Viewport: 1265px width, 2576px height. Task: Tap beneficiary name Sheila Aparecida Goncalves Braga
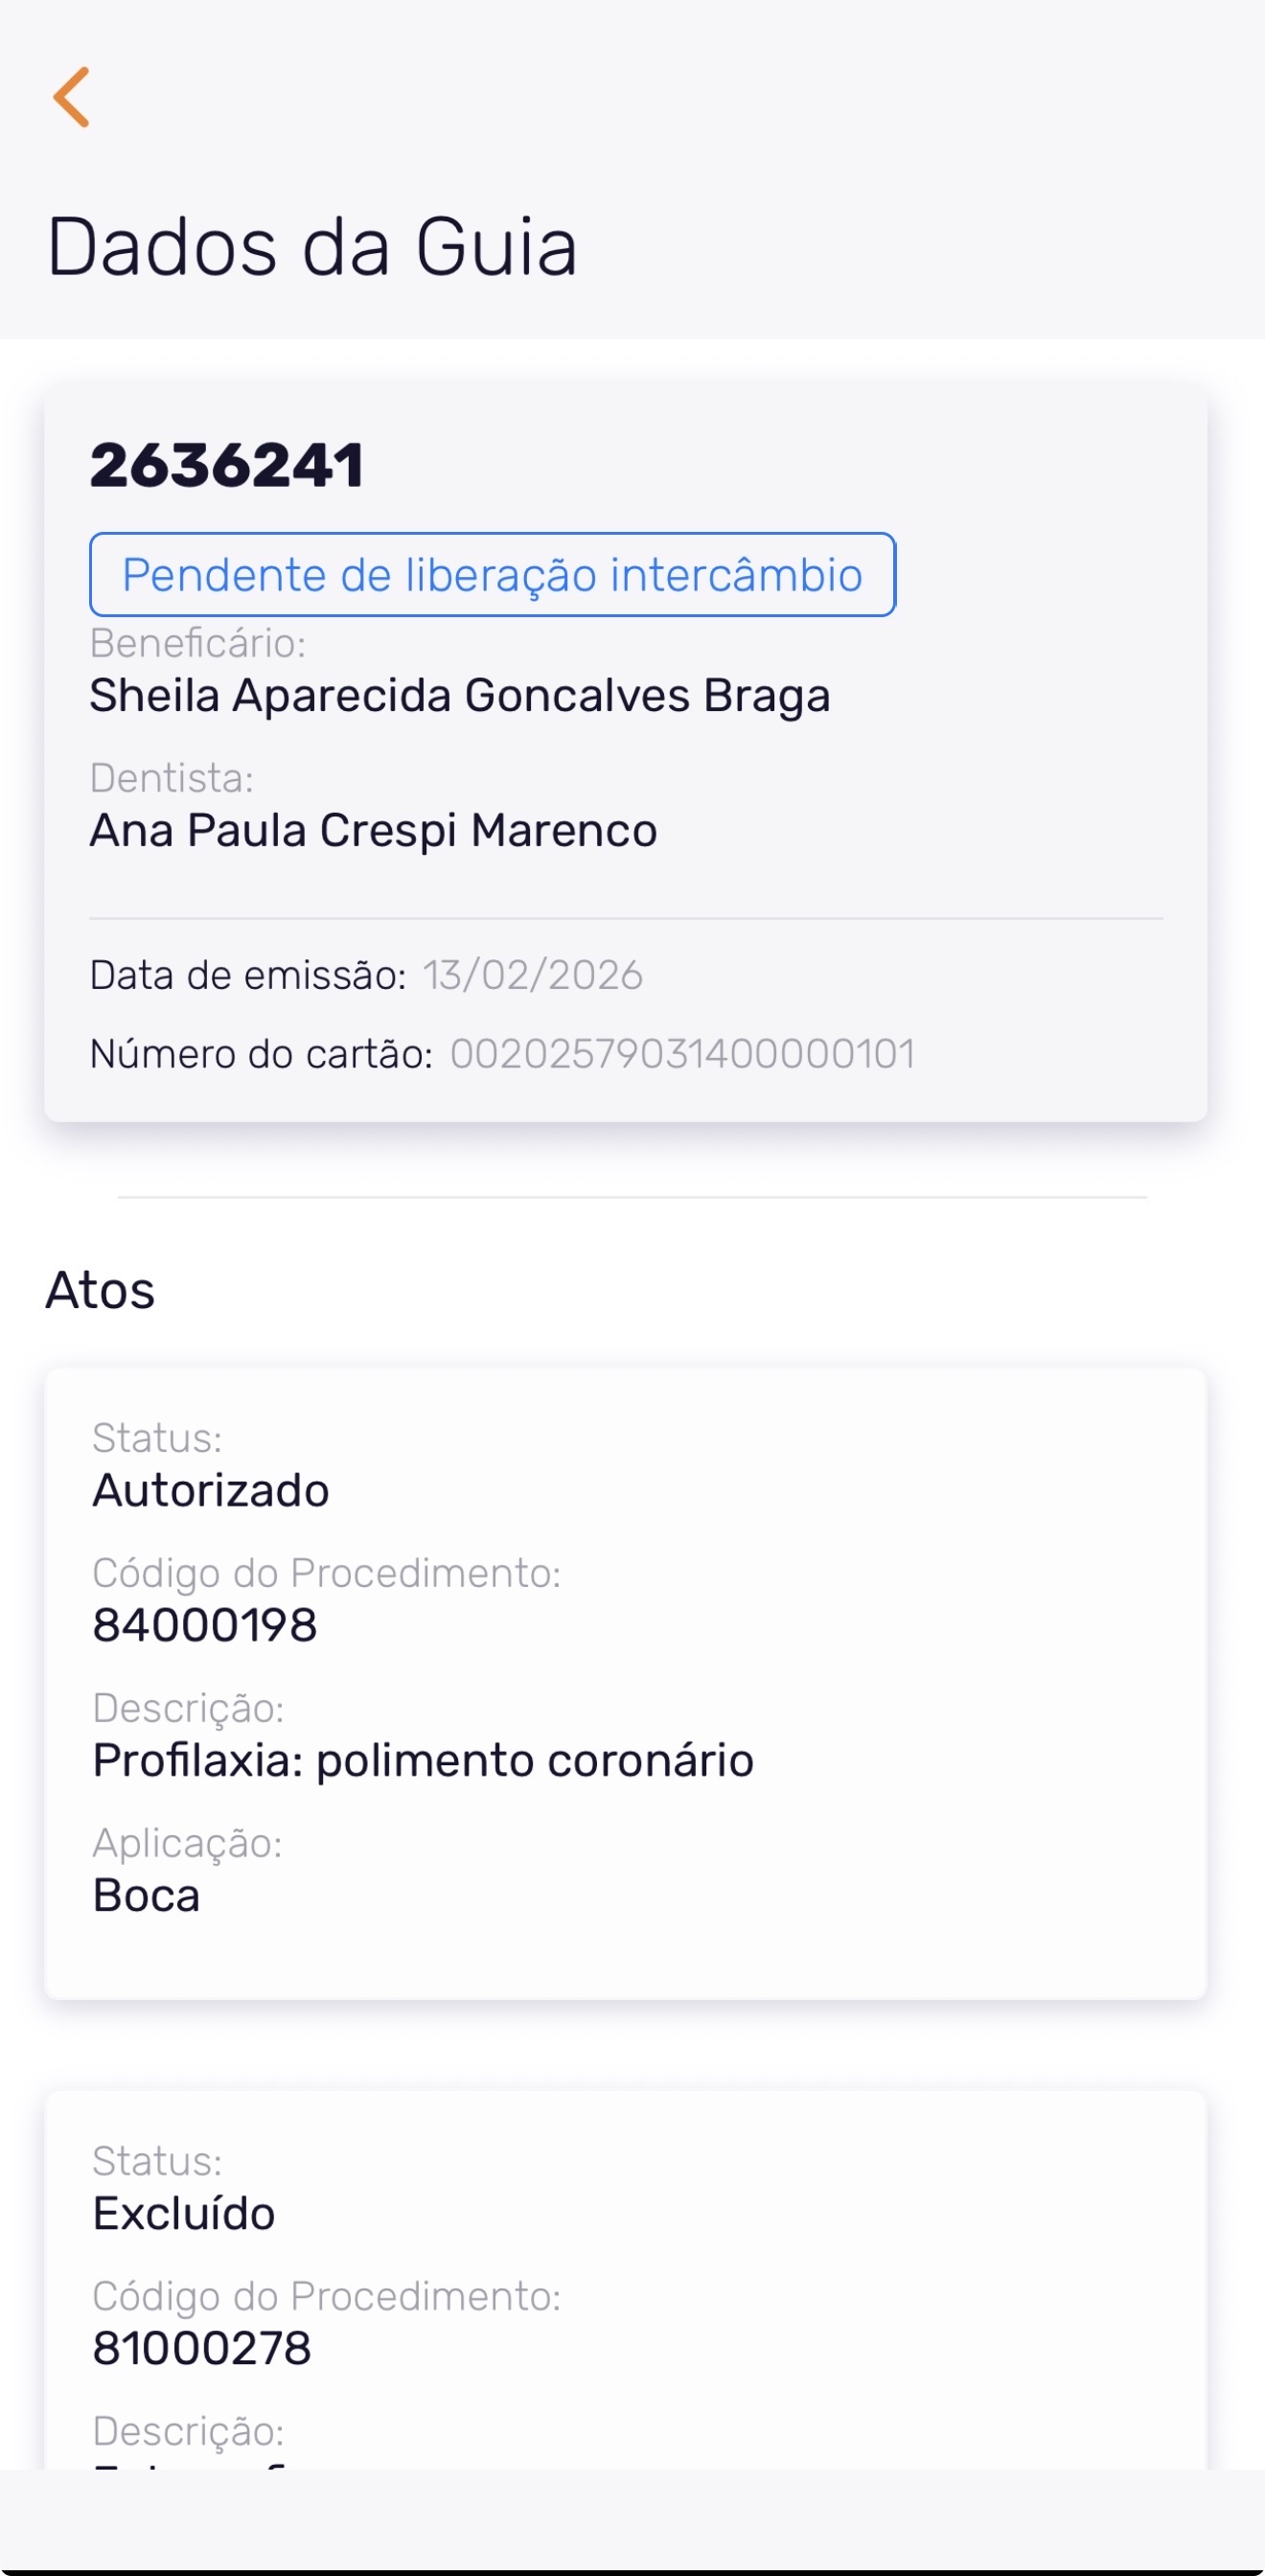(459, 696)
